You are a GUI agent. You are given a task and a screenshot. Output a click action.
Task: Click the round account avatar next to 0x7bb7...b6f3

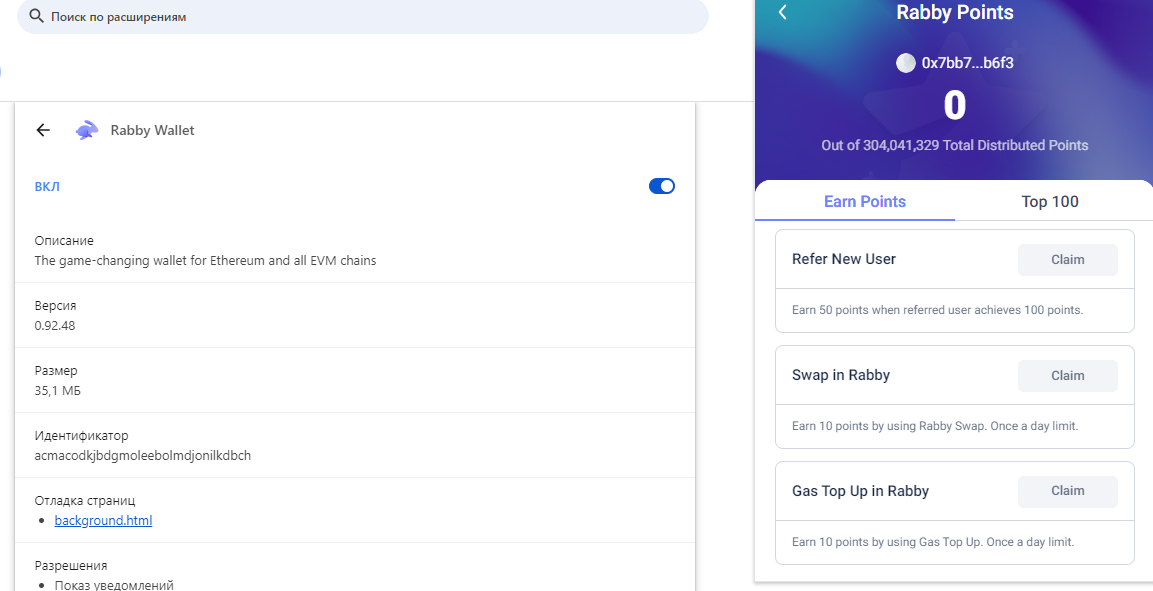coord(906,63)
